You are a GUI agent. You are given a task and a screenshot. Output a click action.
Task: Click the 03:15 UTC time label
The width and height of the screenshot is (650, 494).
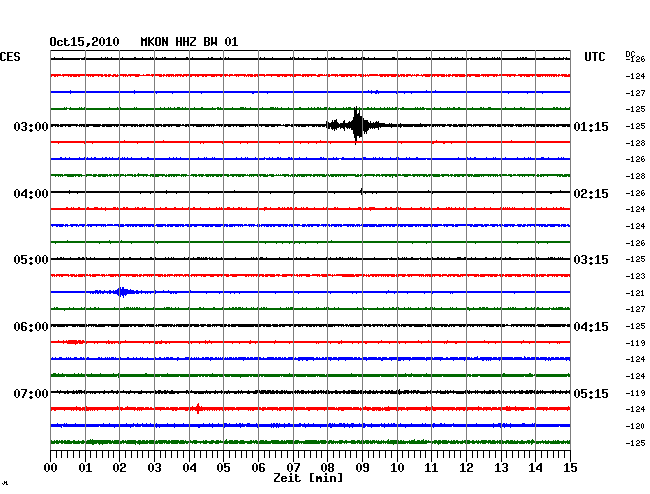591,260
